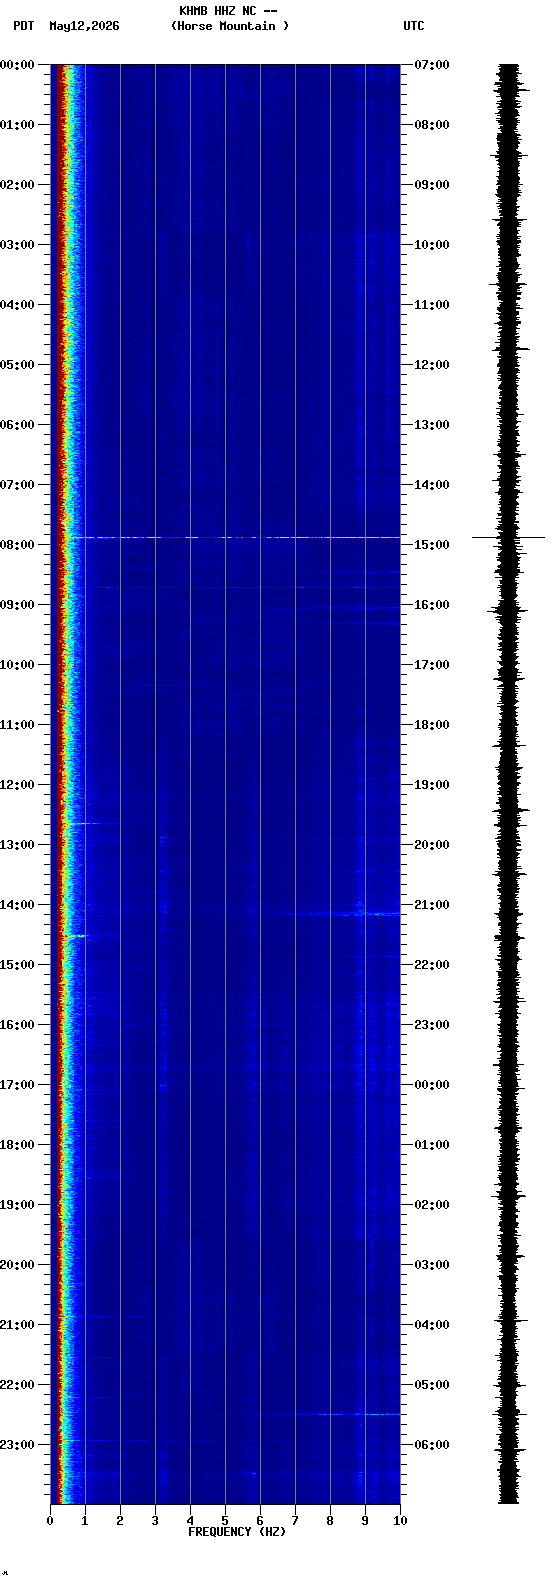Click the 'PDT' timezone label
Viewport: 552px width, 1584px height.
coord(23,26)
